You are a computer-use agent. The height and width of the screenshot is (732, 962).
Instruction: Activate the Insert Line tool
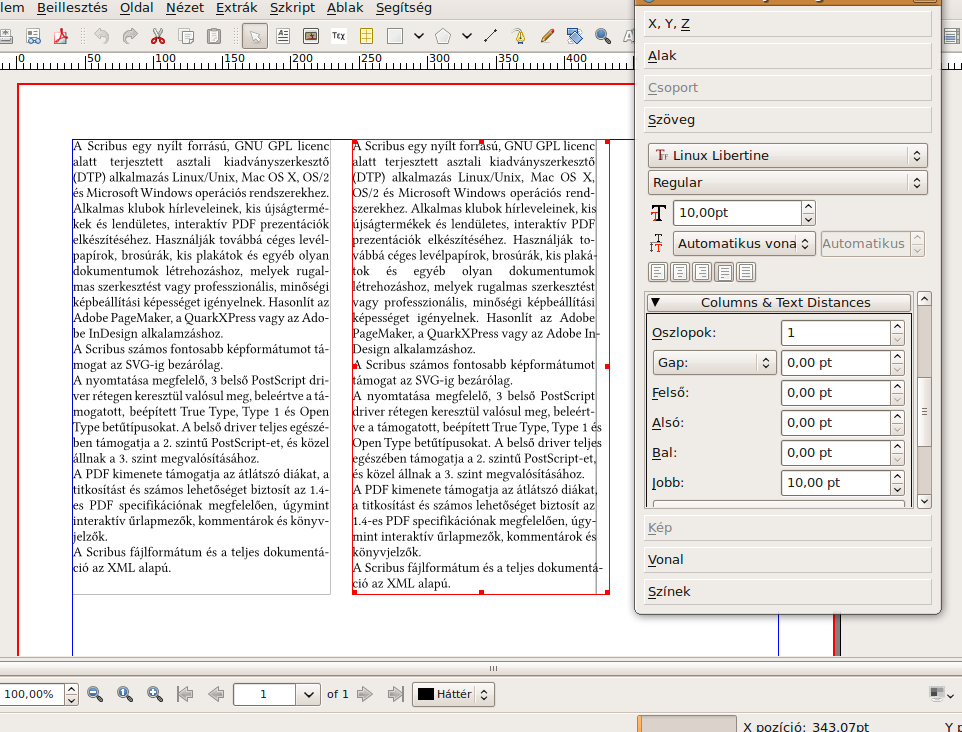coord(491,37)
